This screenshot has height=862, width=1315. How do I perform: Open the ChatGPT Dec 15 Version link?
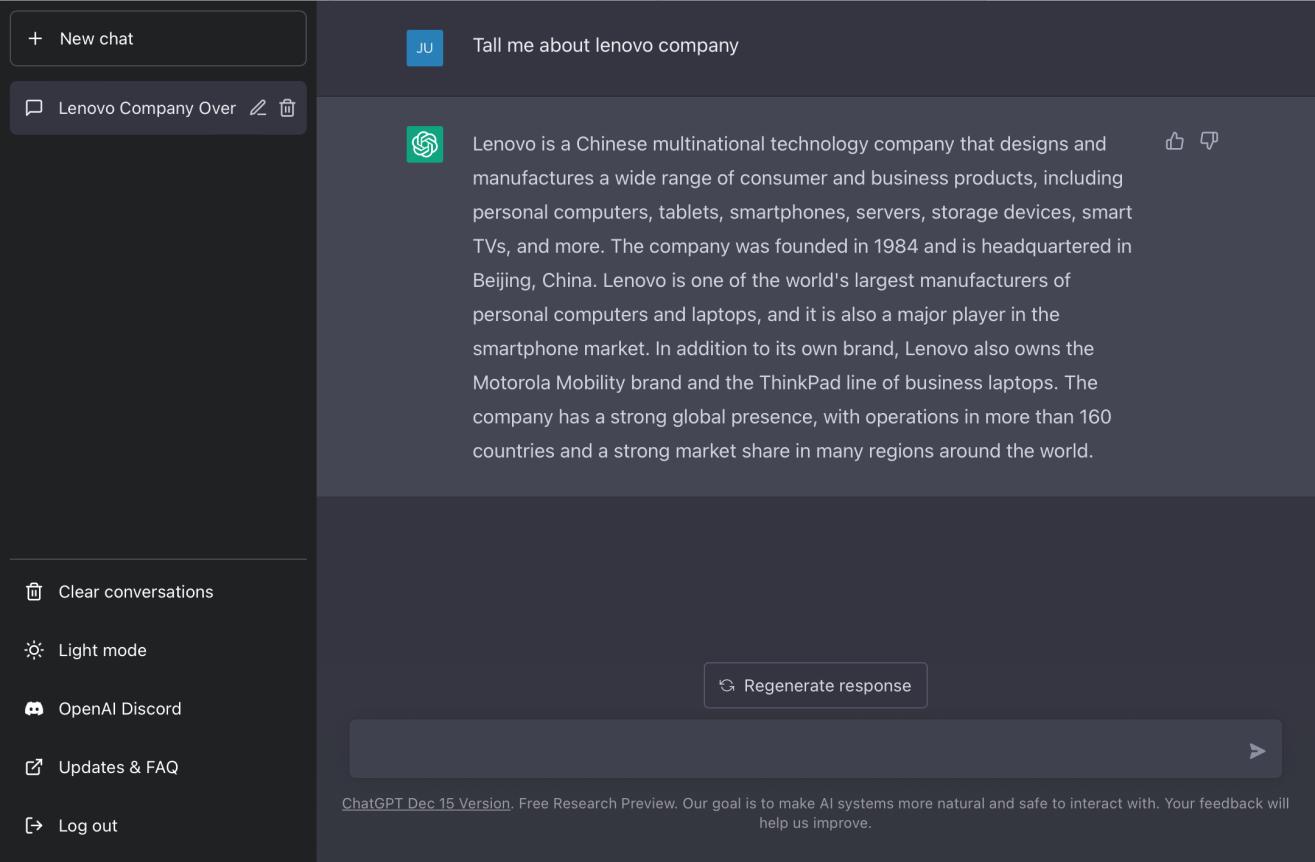426,803
